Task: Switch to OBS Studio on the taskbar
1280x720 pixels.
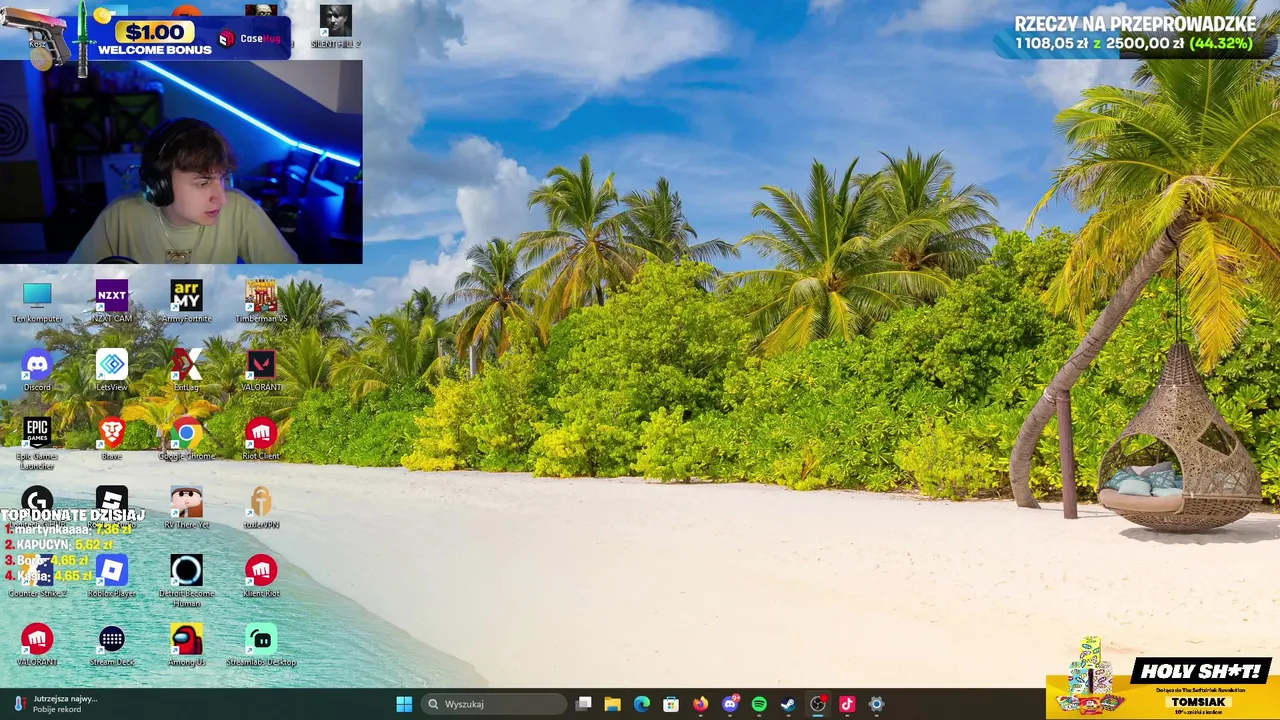Action: pos(818,704)
